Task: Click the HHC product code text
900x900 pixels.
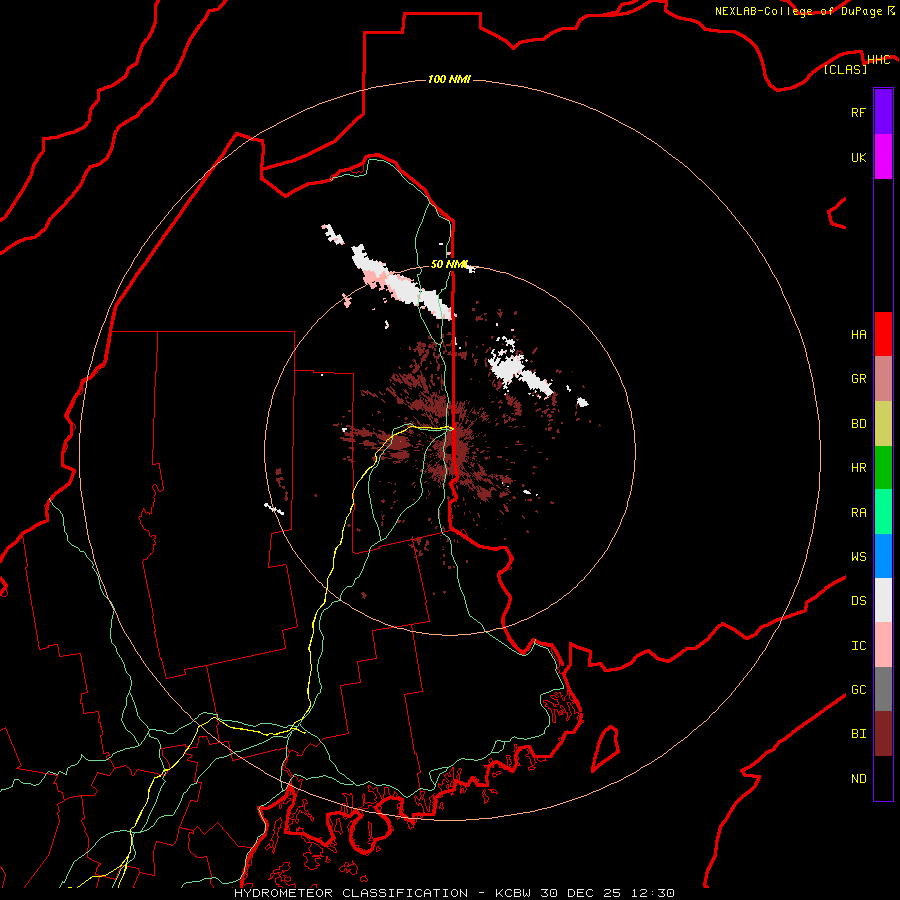Action: point(878,60)
